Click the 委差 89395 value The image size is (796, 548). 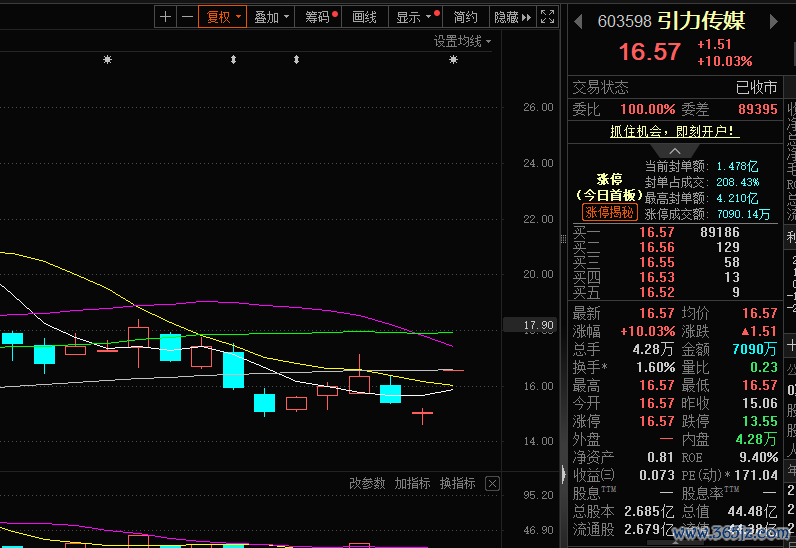pos(757,110)
